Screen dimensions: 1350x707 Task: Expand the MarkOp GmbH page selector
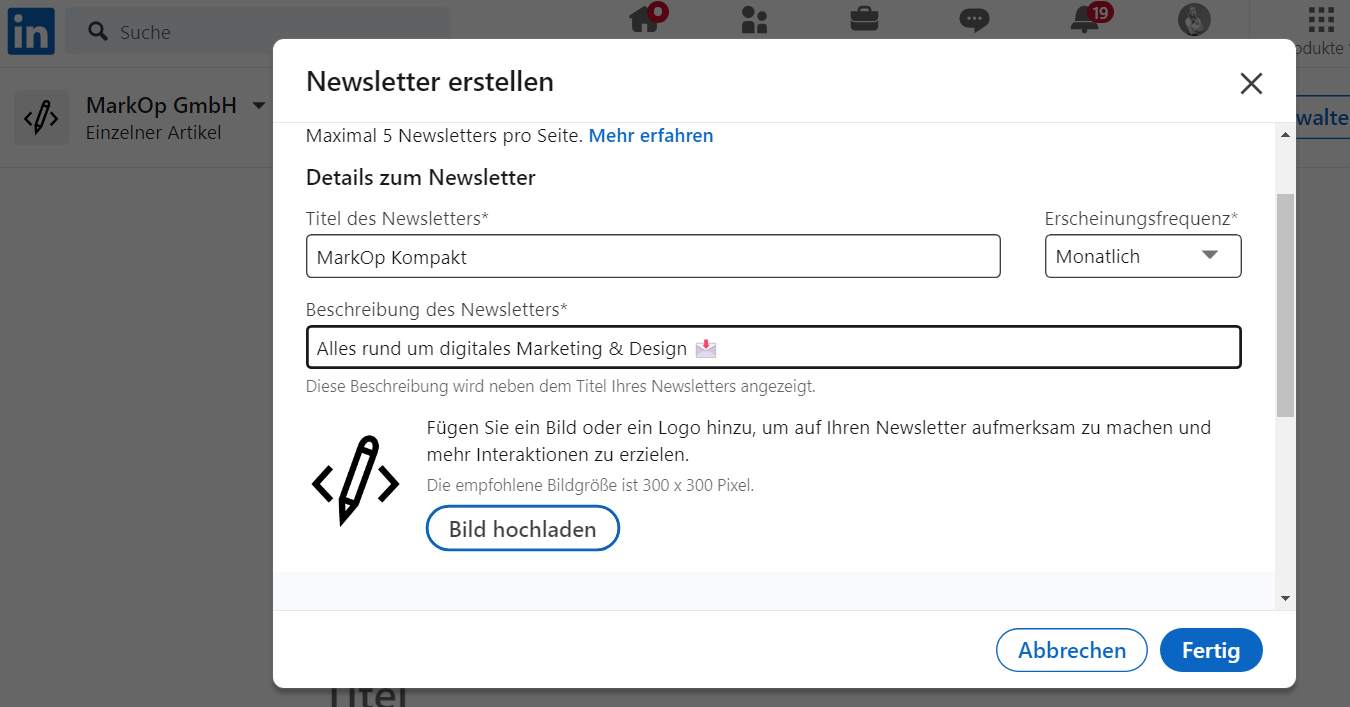click(x=258, y=104)
